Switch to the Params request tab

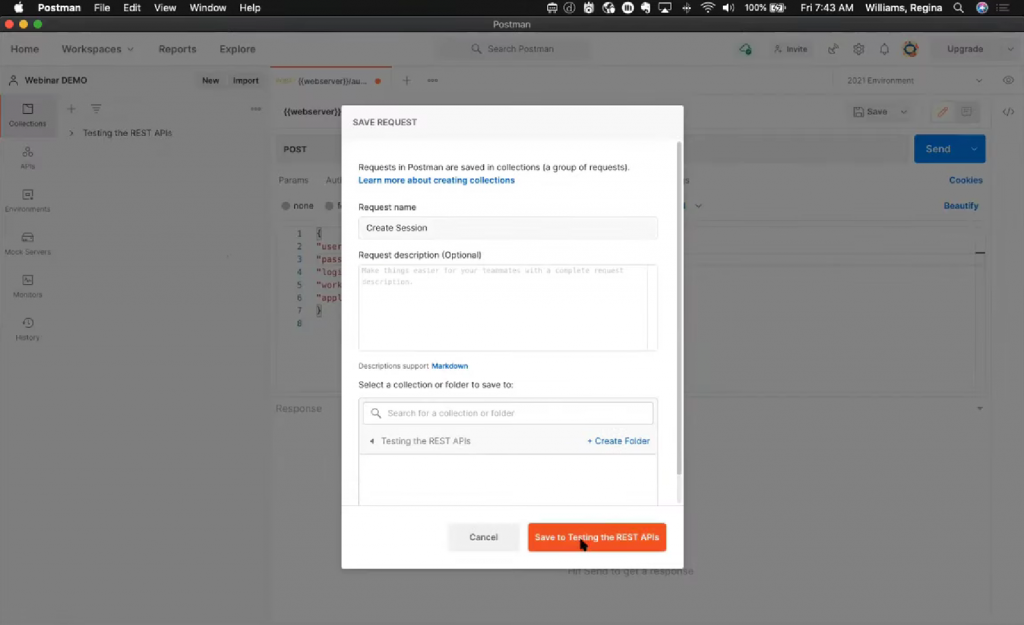coord(293,180)
